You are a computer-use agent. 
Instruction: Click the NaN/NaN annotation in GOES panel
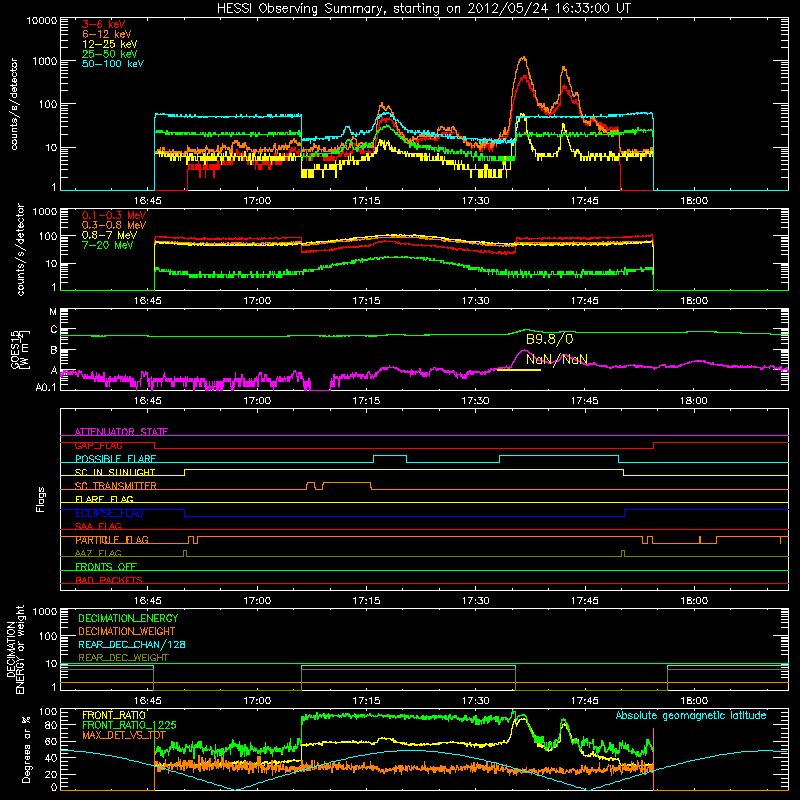click(557, 360)
